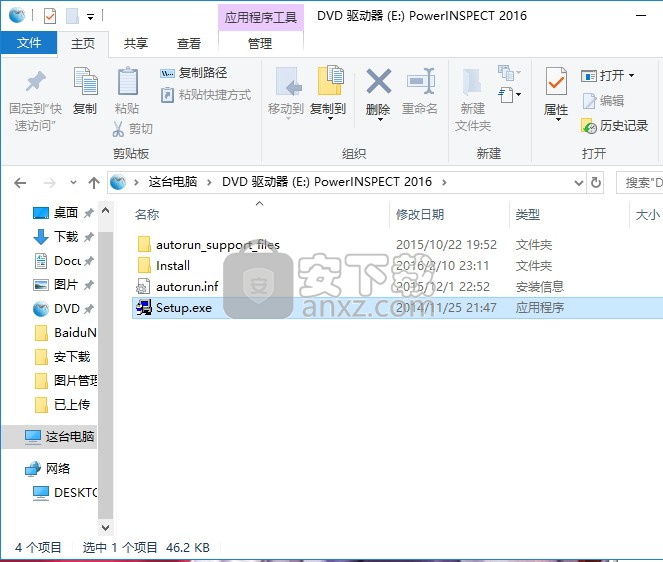
Task: Switch to the Home (主页) tab
Action: [x=82, y=43]
